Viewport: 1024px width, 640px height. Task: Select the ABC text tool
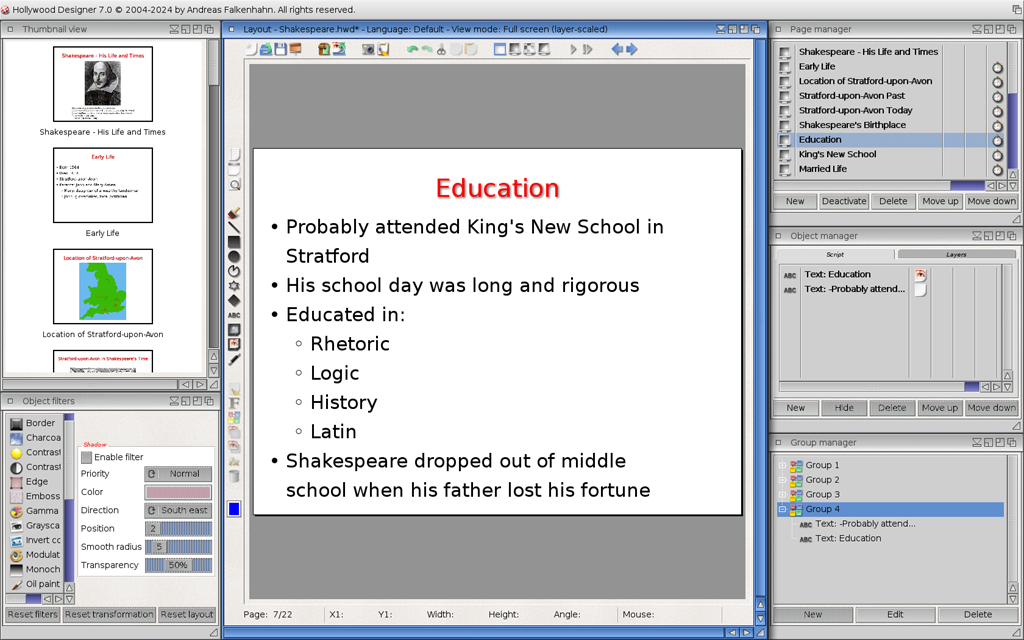point(234,315)
